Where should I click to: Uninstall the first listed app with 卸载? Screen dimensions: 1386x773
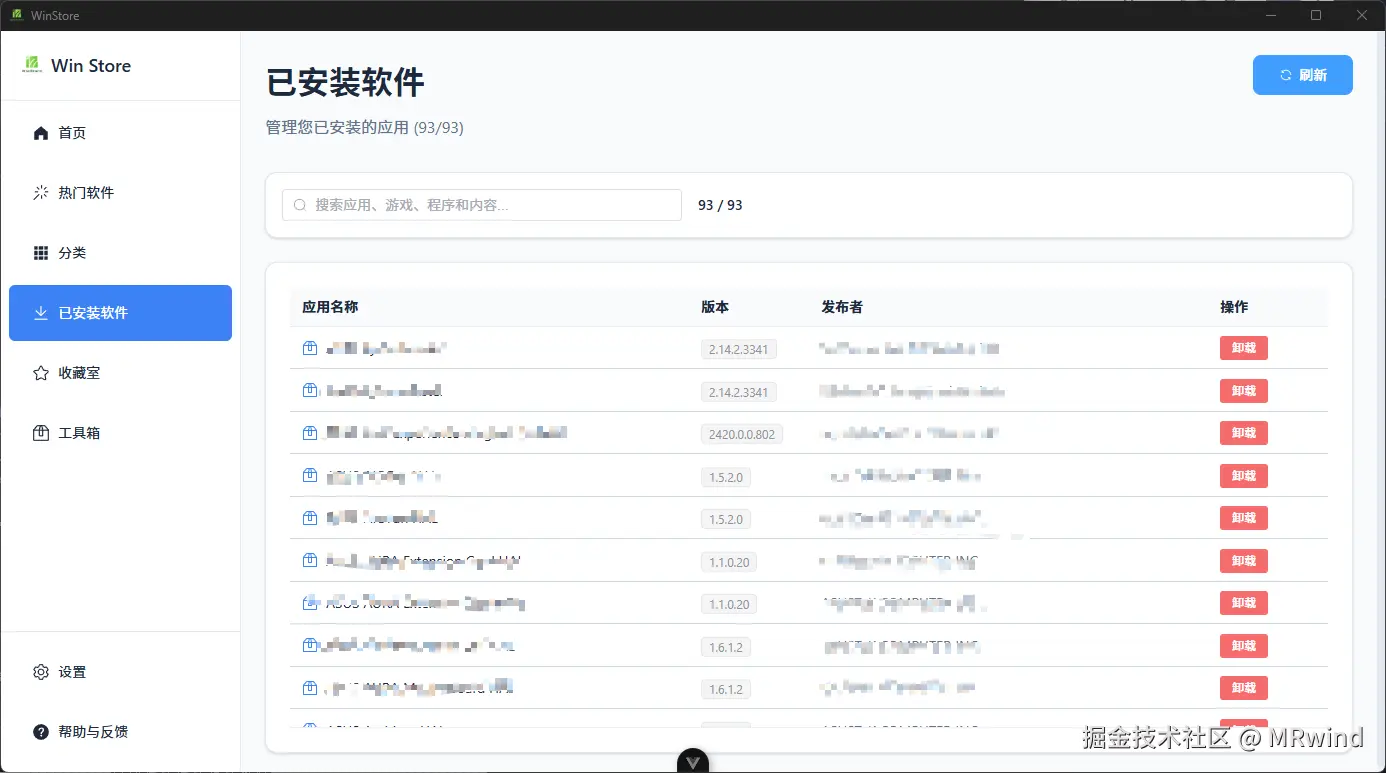point(1243,348)
